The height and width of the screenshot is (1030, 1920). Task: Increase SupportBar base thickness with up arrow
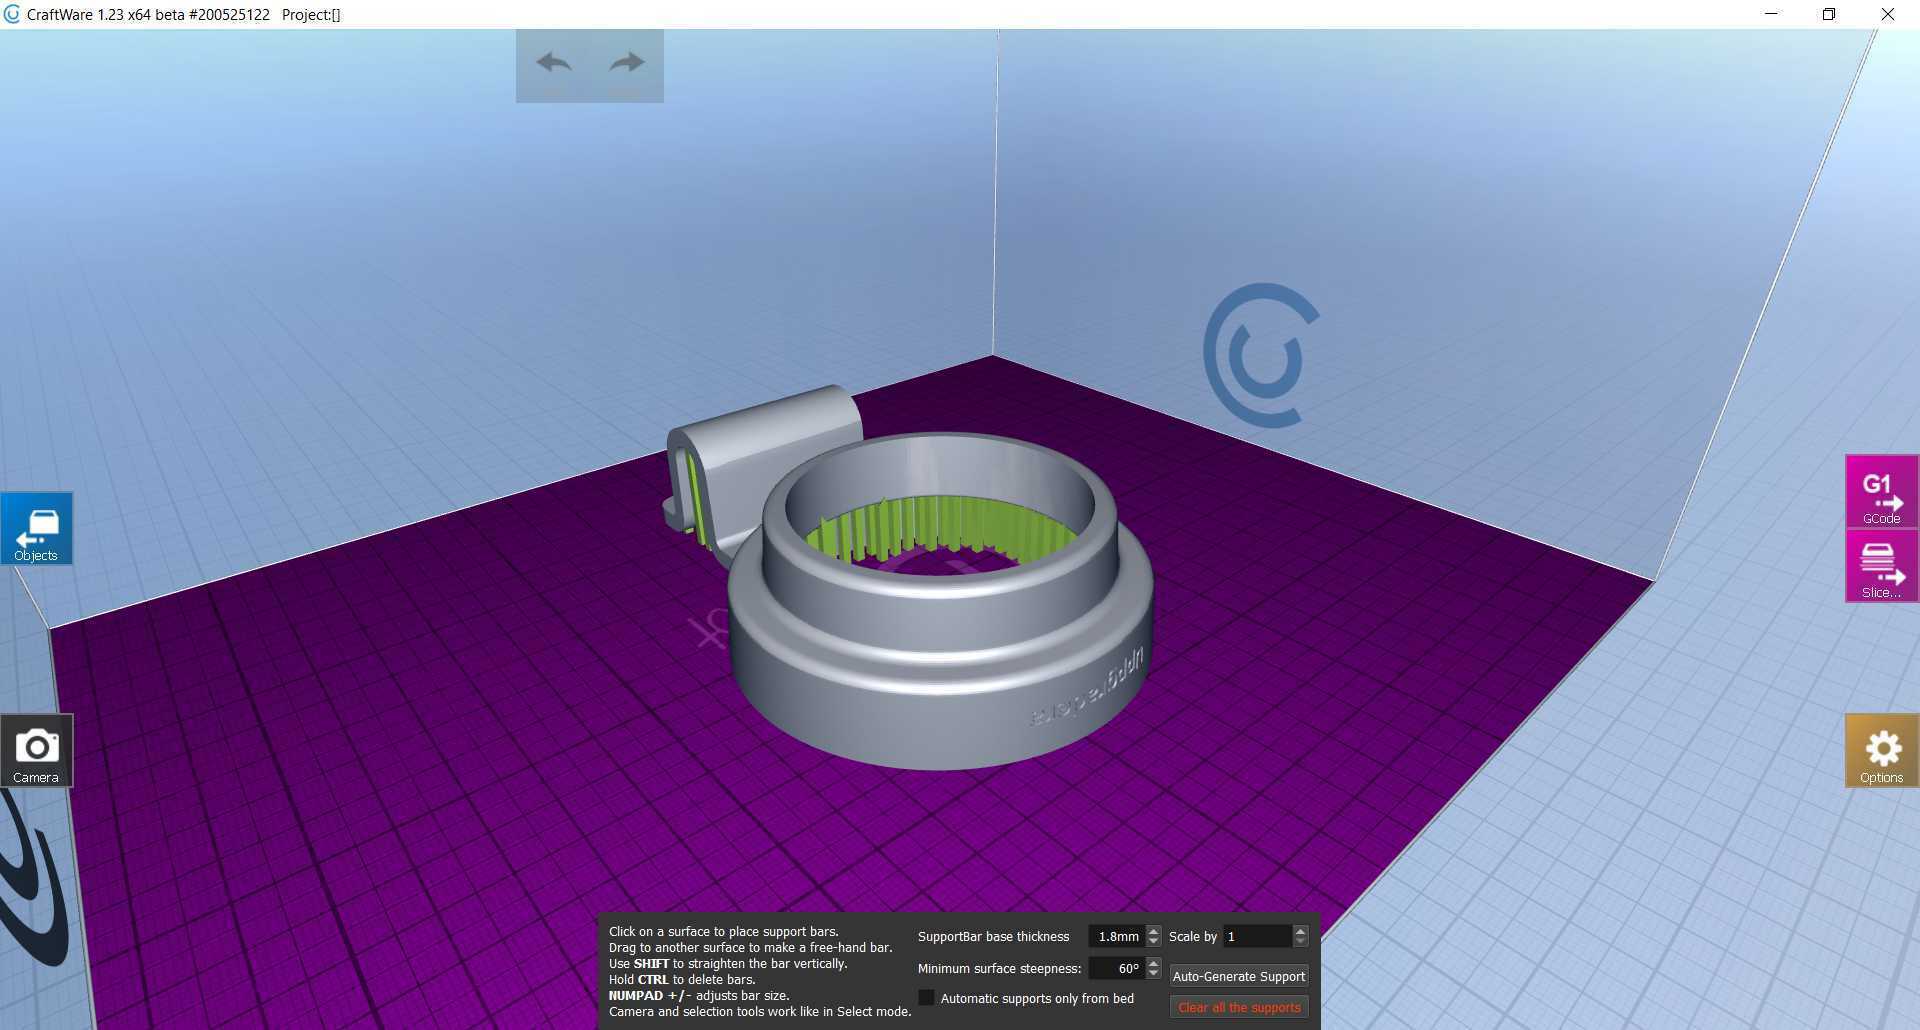coord(1154,931)
